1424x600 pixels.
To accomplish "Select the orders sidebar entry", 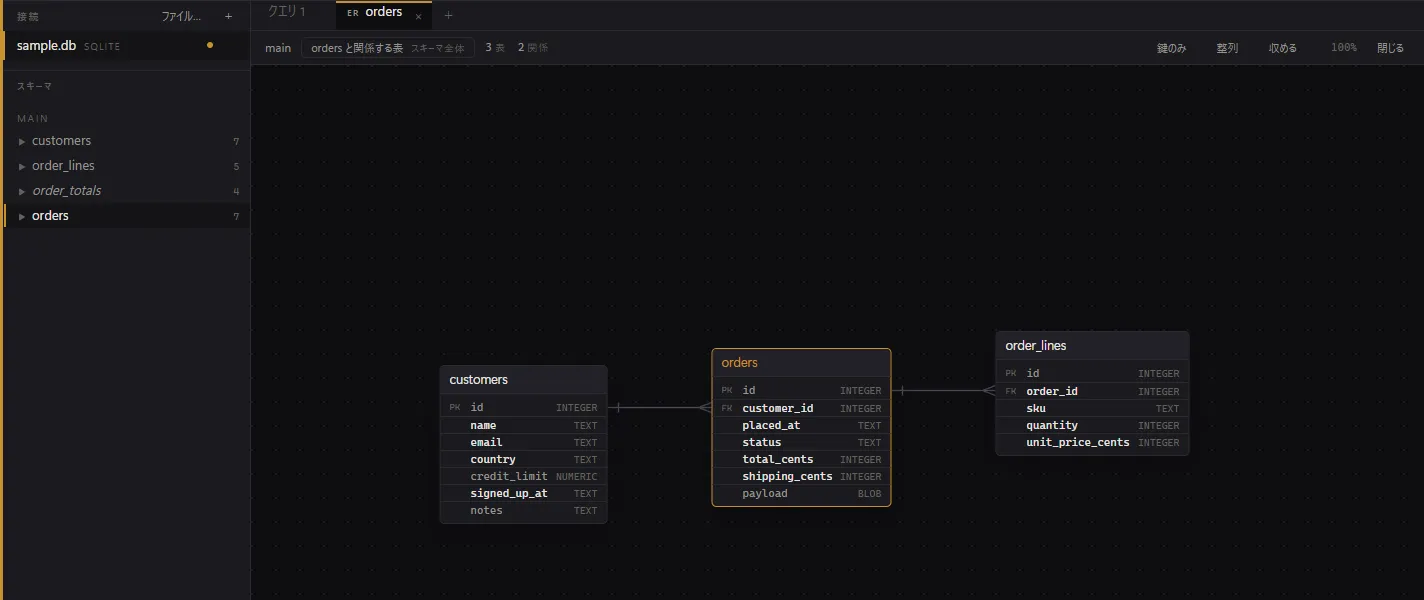I will pyautogui.click(x=127, y=216).
